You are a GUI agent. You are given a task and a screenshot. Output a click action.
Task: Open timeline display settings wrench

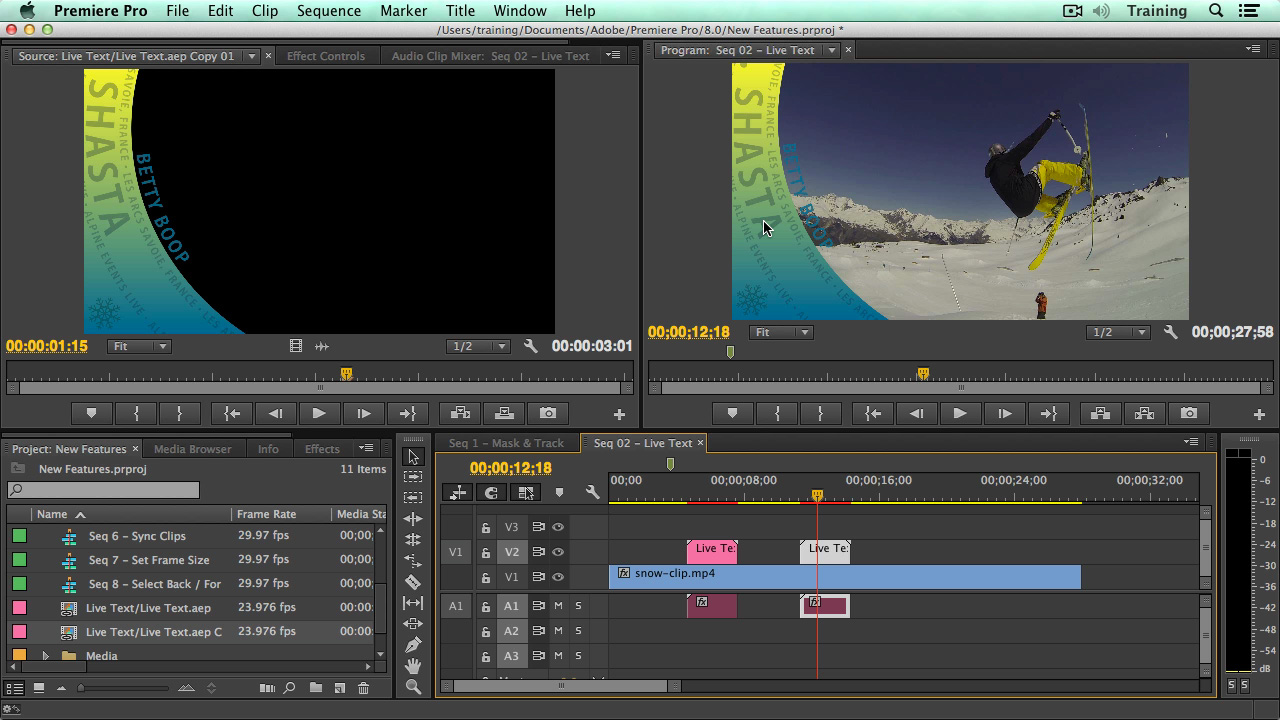pyautogui.click(x=592, y=492)
